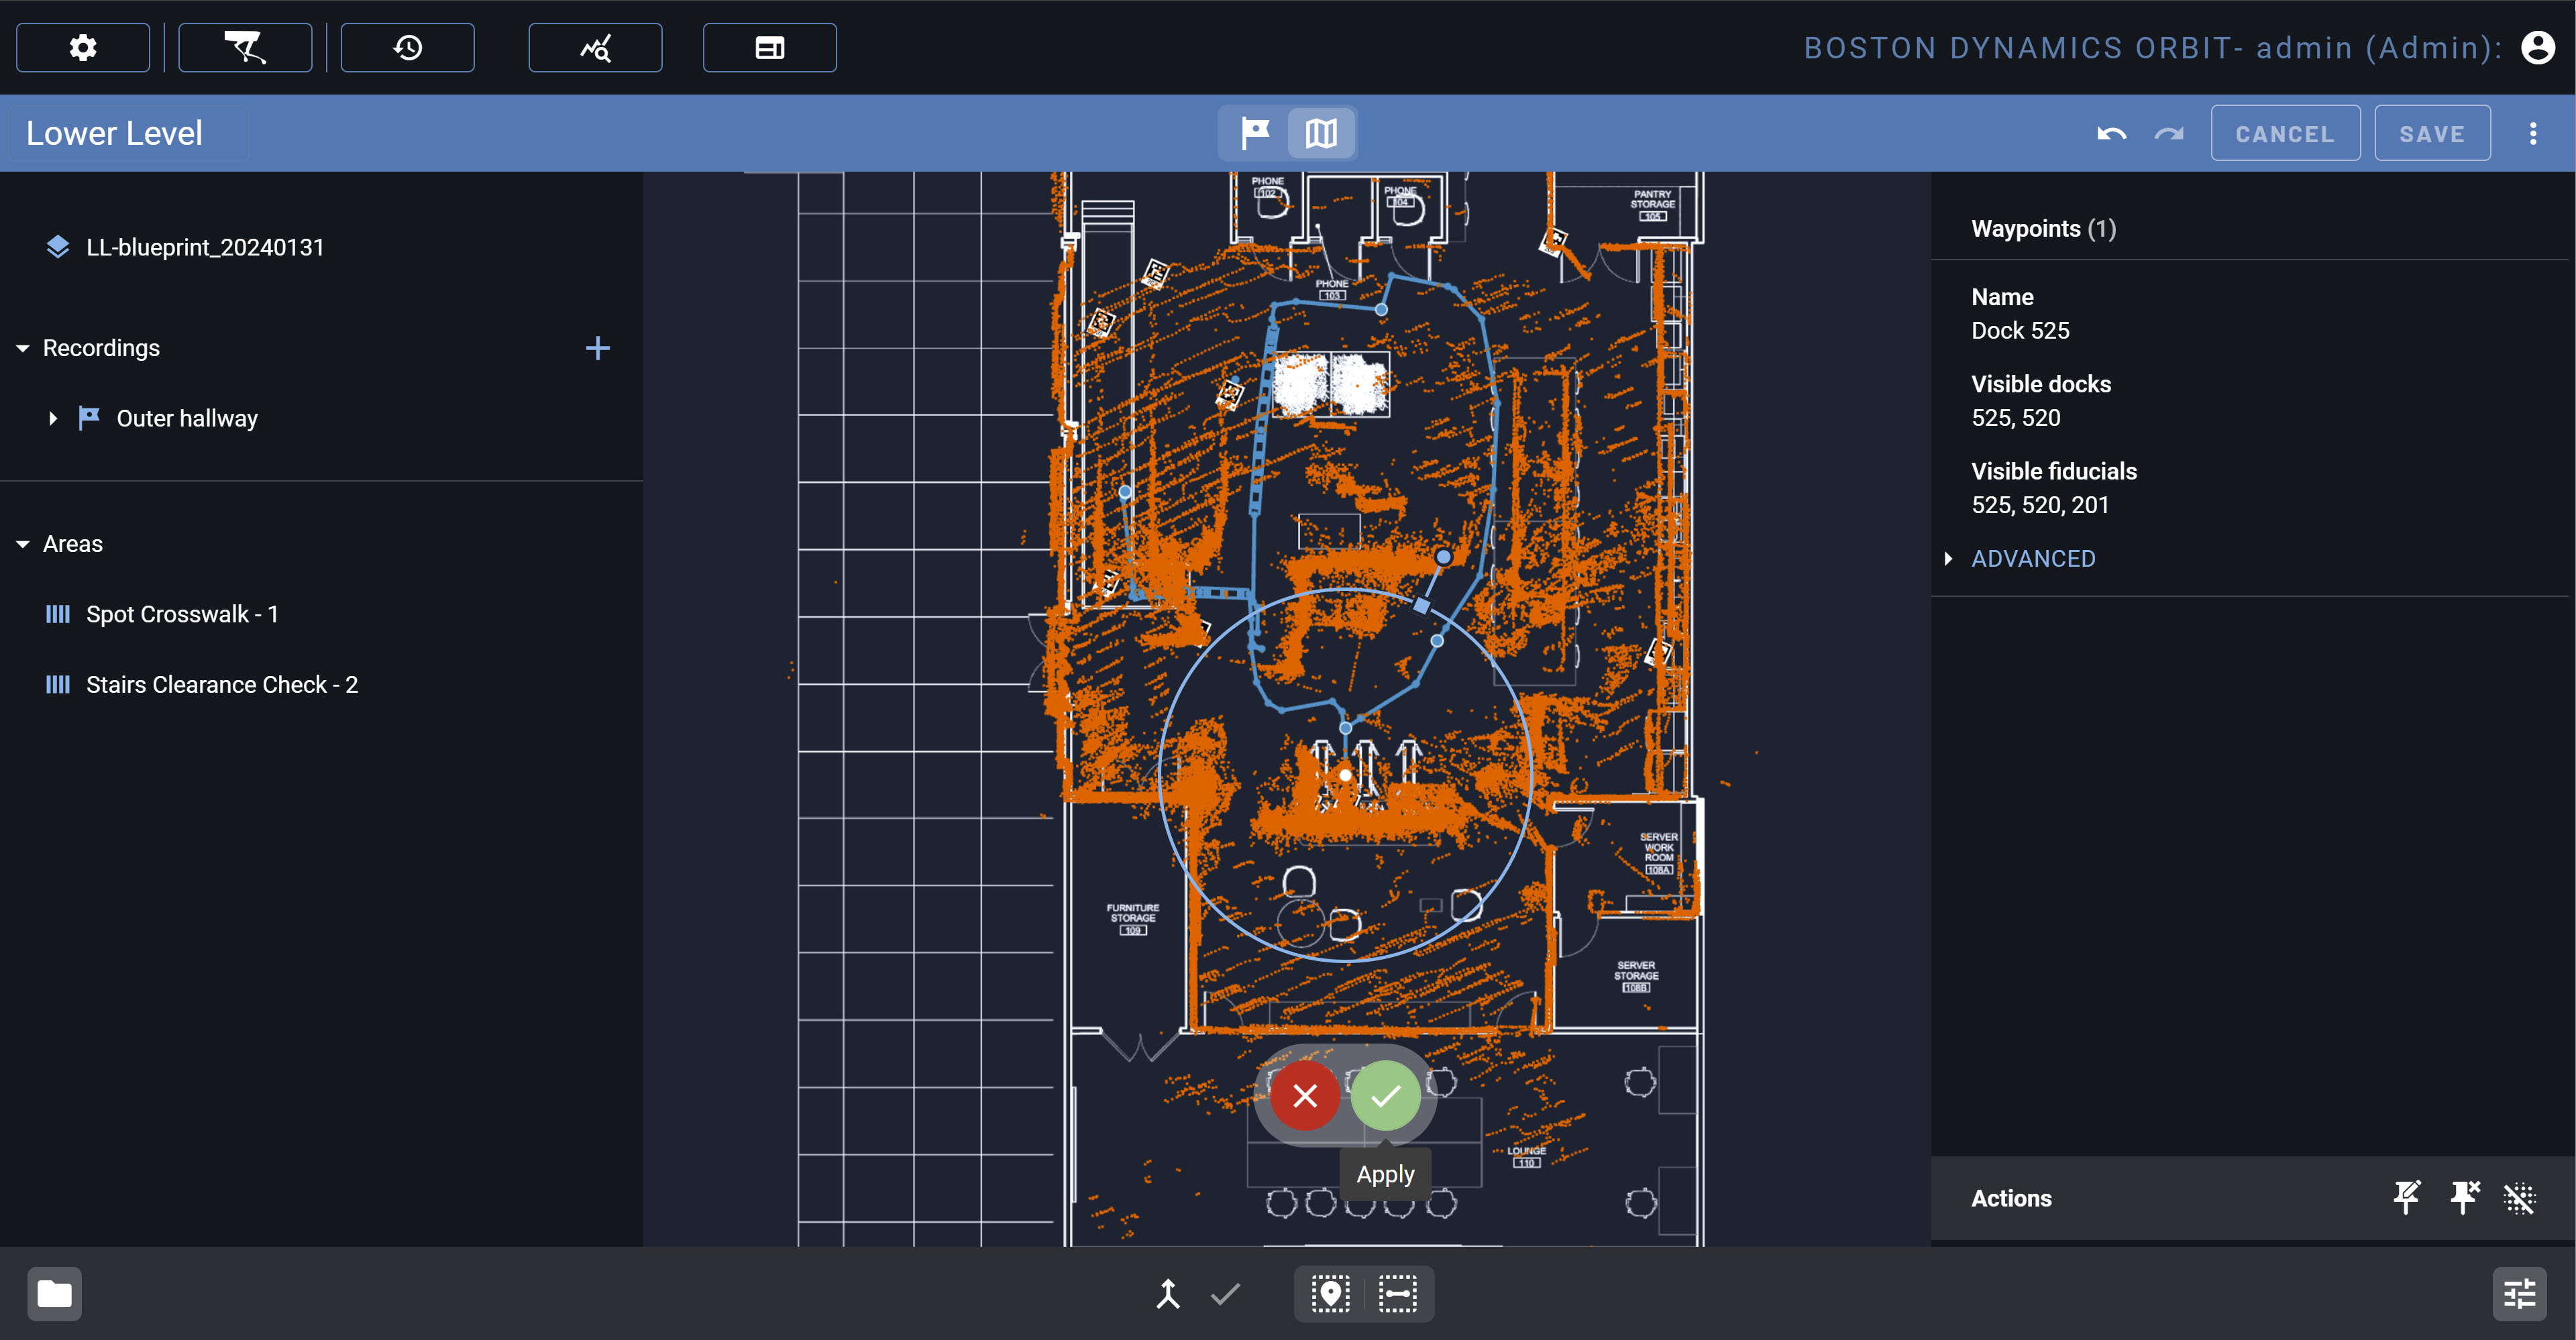Open the Spot robot view
This screenshot has width=2576, height=1340.
245,47
